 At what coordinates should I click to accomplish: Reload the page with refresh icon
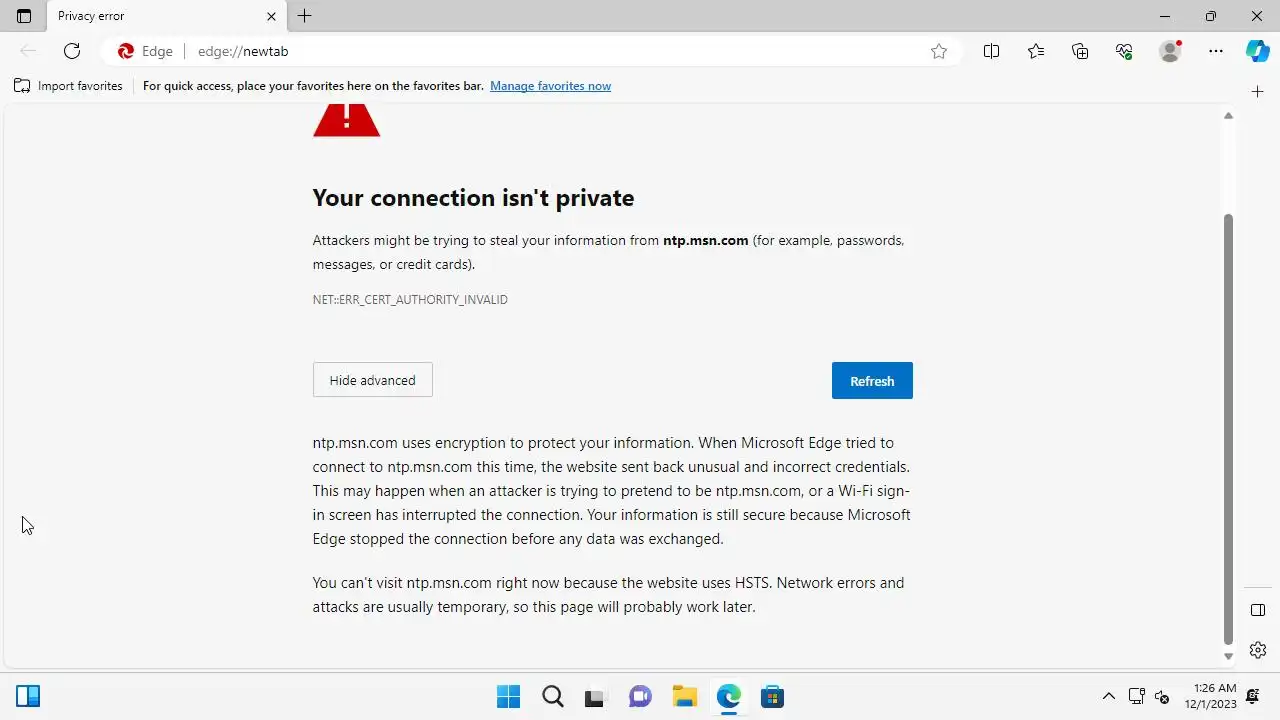(72, 51)
